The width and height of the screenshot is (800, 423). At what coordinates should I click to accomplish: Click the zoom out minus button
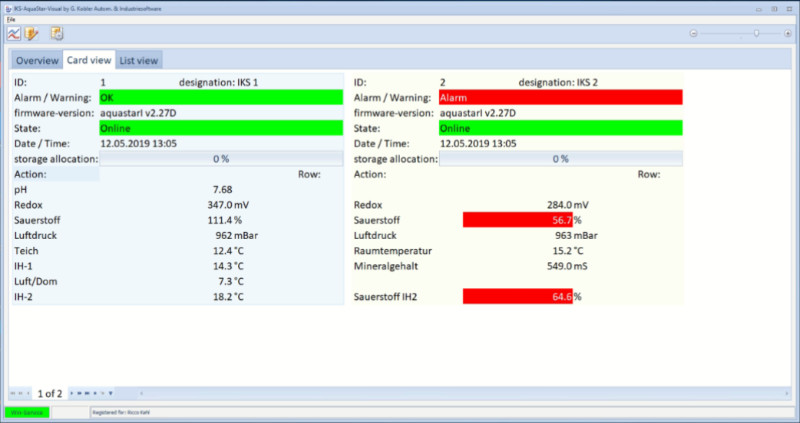(x=693, y=34)
